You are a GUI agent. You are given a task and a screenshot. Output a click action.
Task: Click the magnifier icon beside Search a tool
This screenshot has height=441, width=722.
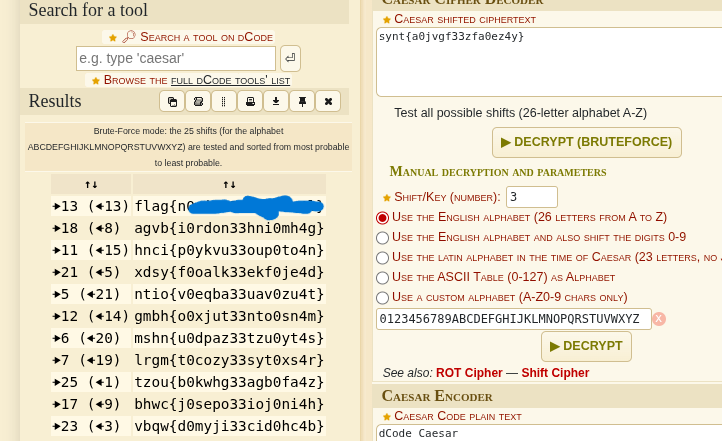pyautogui.click(x=129, y=36)
